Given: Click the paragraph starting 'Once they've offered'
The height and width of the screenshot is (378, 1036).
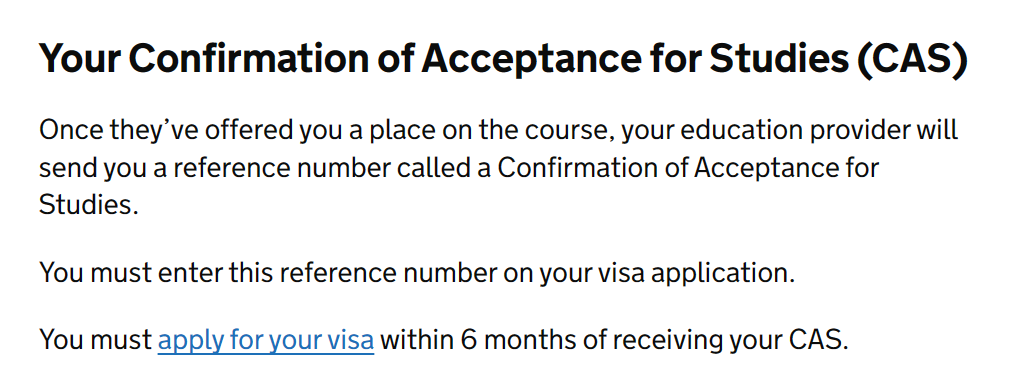Looking at the screenshot, I should pos(498,168).
